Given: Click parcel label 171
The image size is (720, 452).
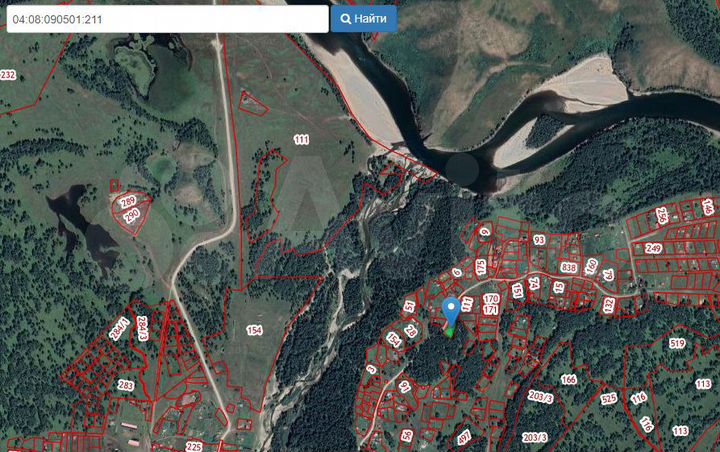Looking at the screenshot, I should [490, 310].
